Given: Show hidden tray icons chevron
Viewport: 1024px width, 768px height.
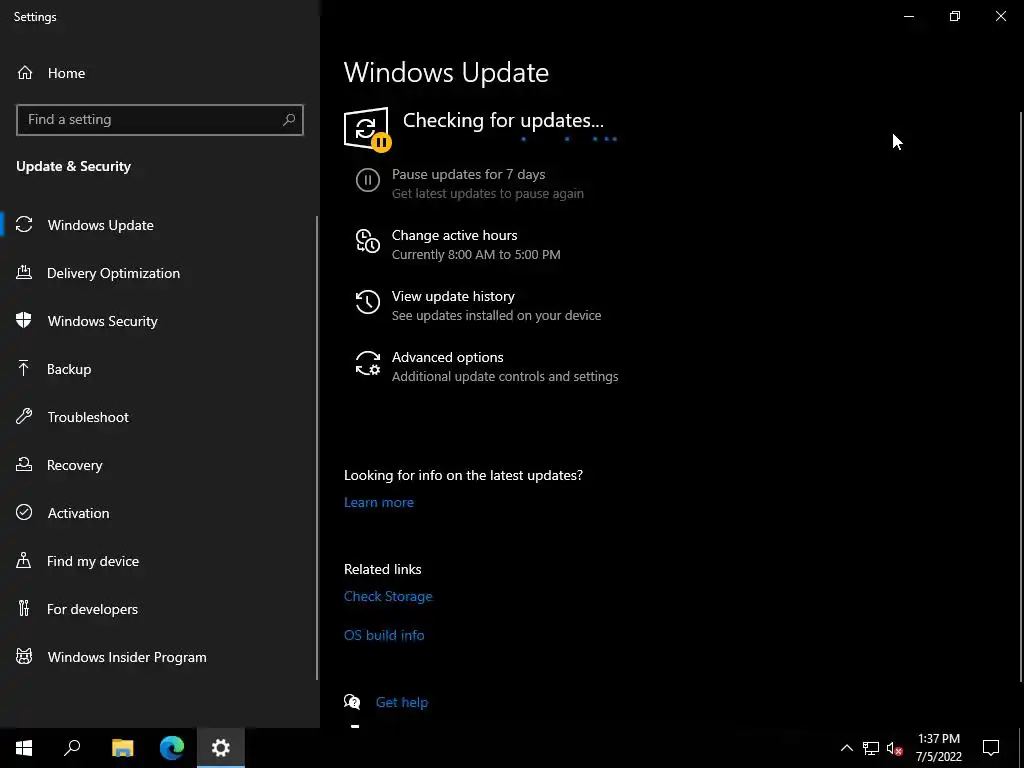Looking at the screenshot, I should point(846,748).
